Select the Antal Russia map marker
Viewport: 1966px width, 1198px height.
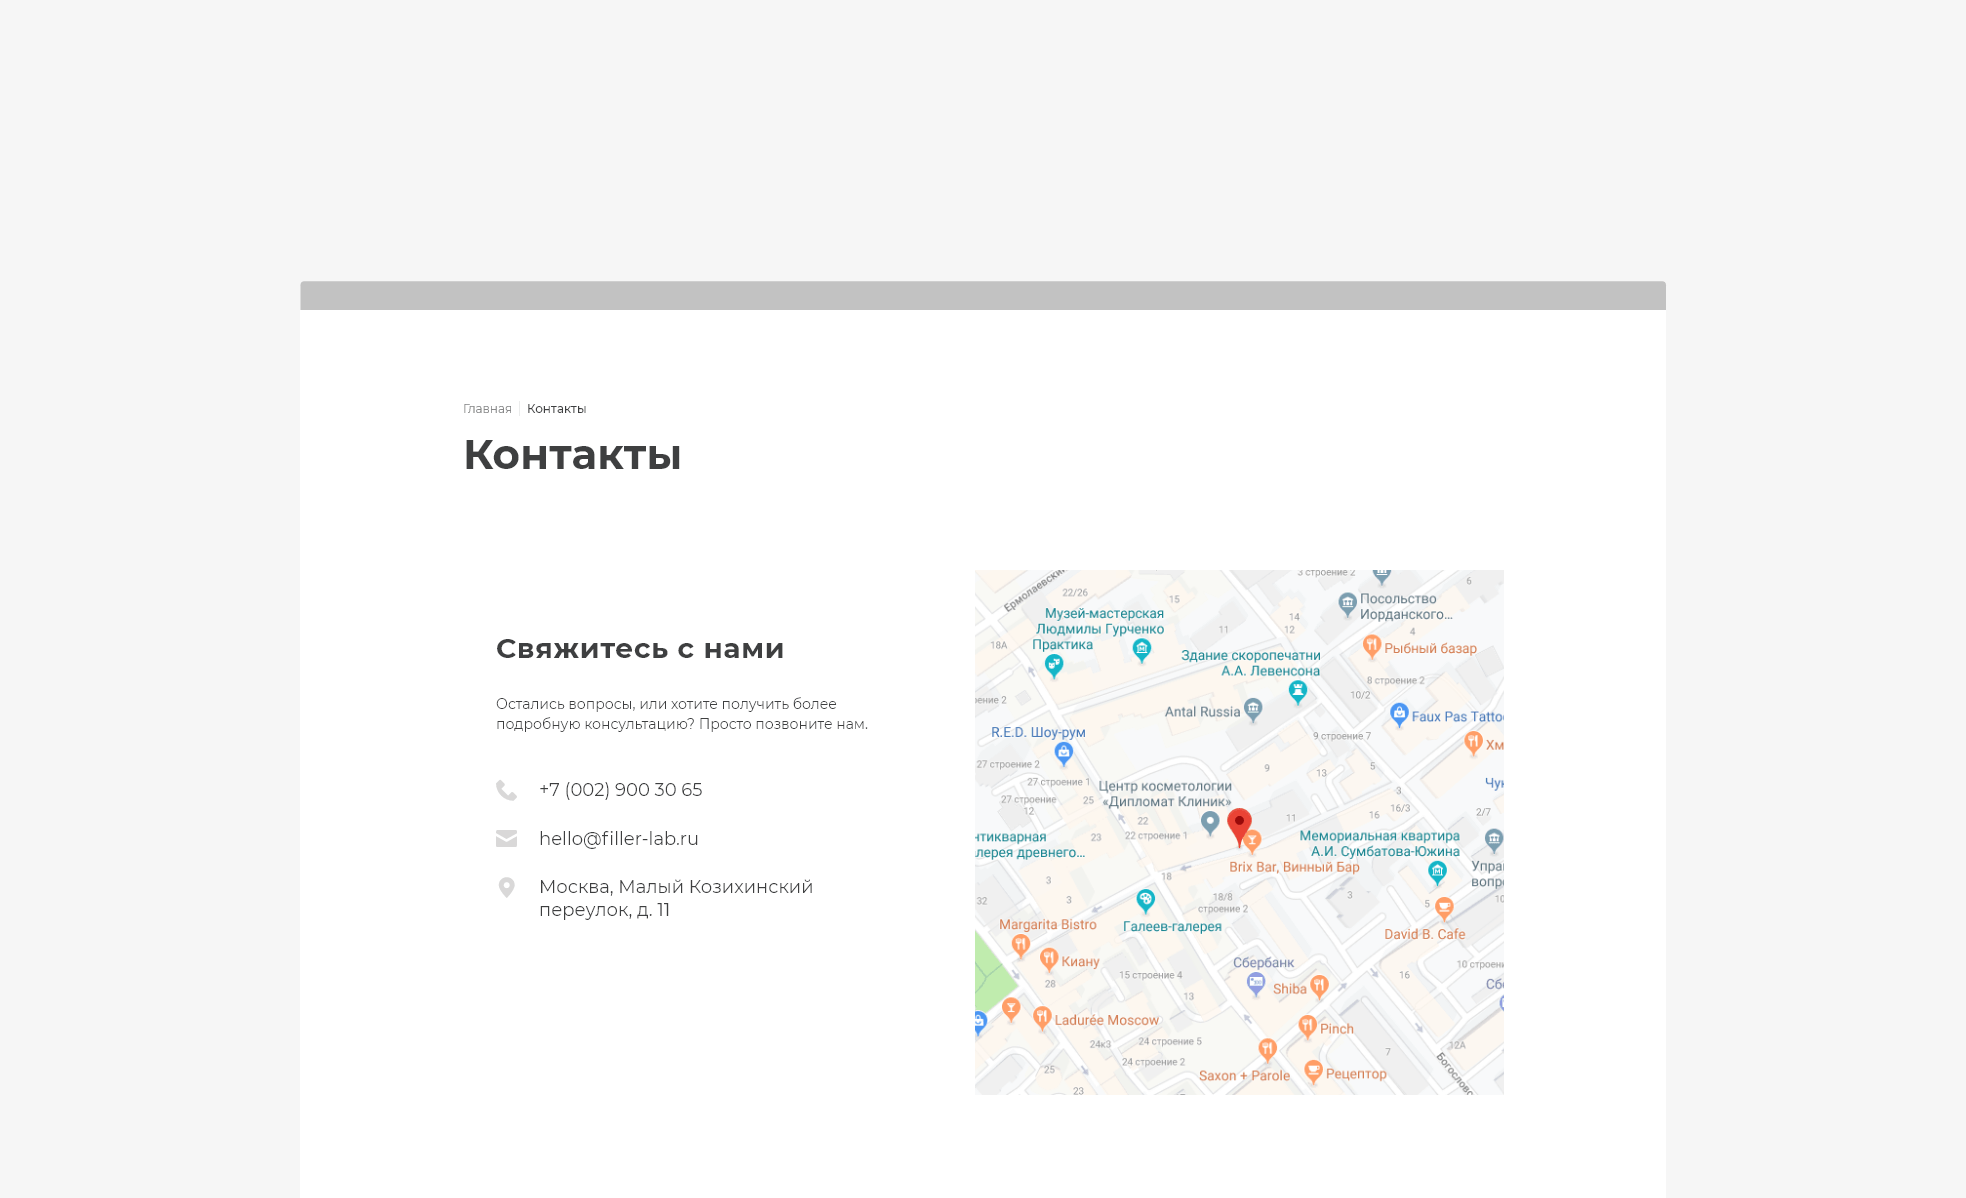1253,710
